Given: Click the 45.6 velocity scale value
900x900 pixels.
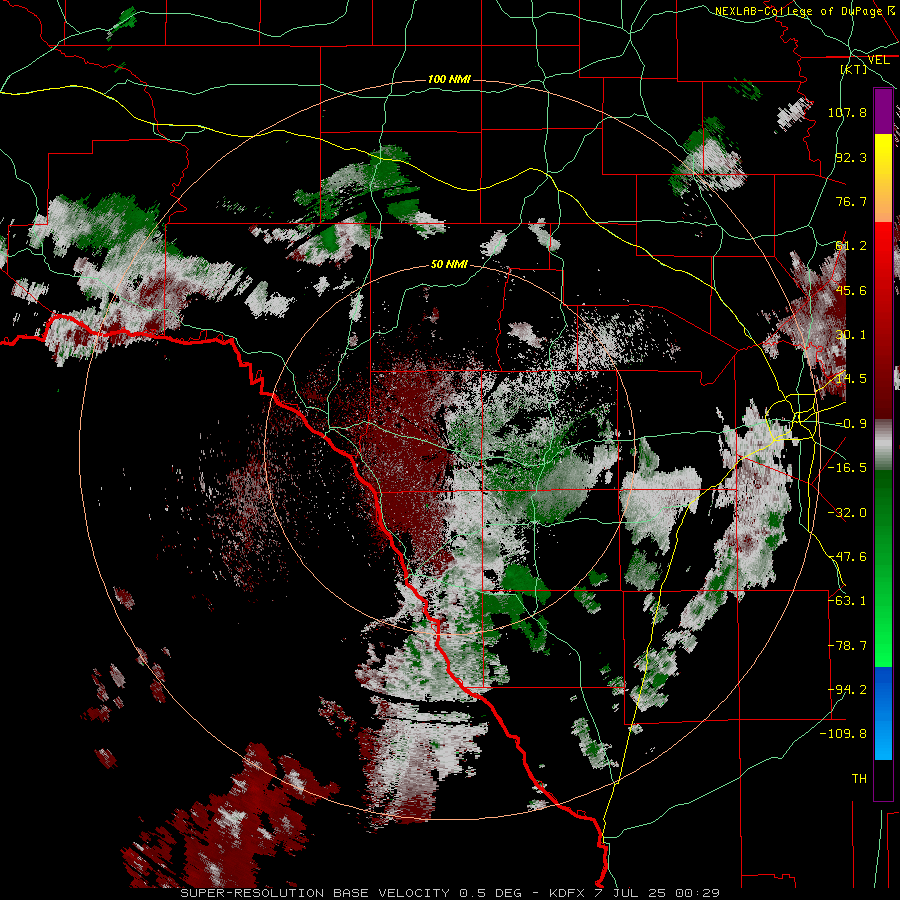Looking at the screenshot, I should tap(851, 290).
